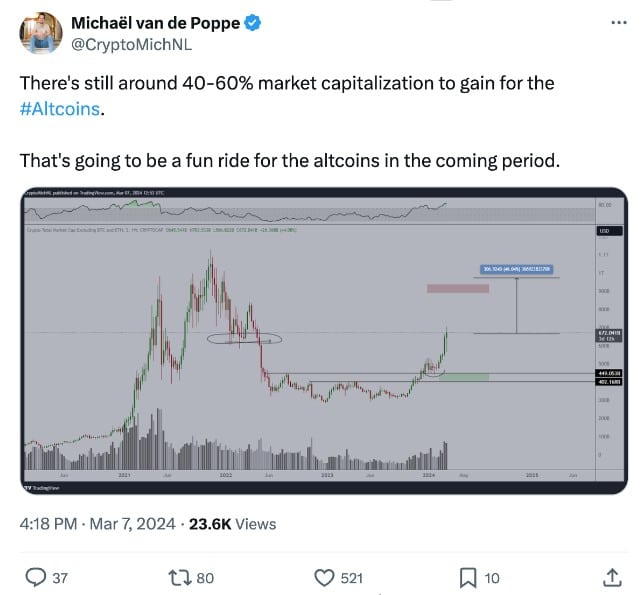Click the ellipse annotation on the chart

[x=245, y=339]
